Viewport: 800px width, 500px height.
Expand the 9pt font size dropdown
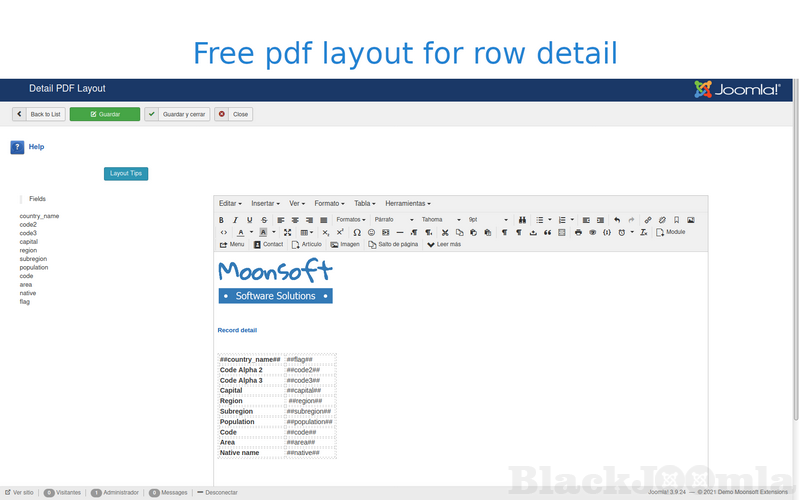click(488, 220)
